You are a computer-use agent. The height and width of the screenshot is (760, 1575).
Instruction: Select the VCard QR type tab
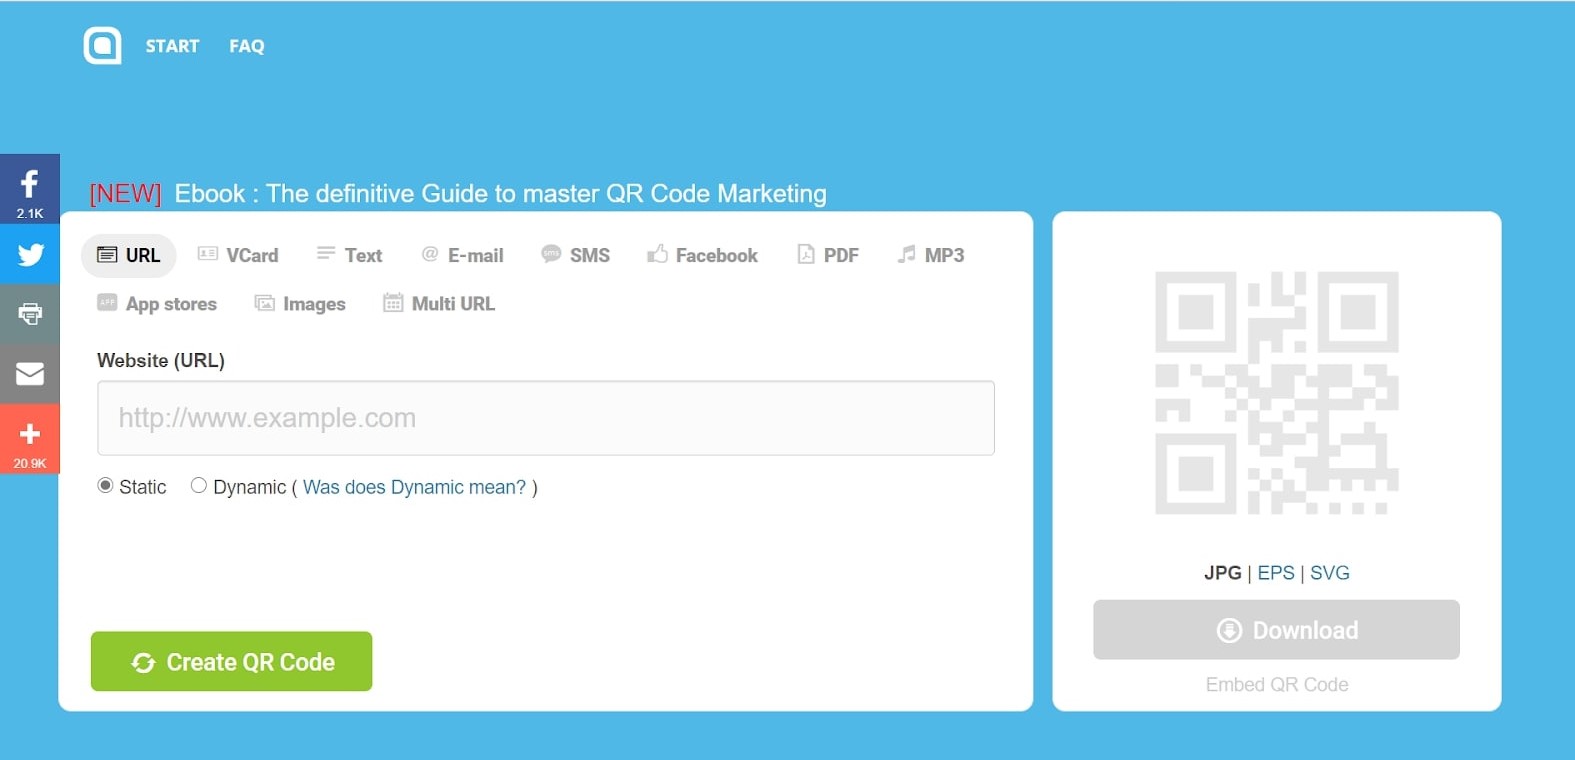pos(238,256)
